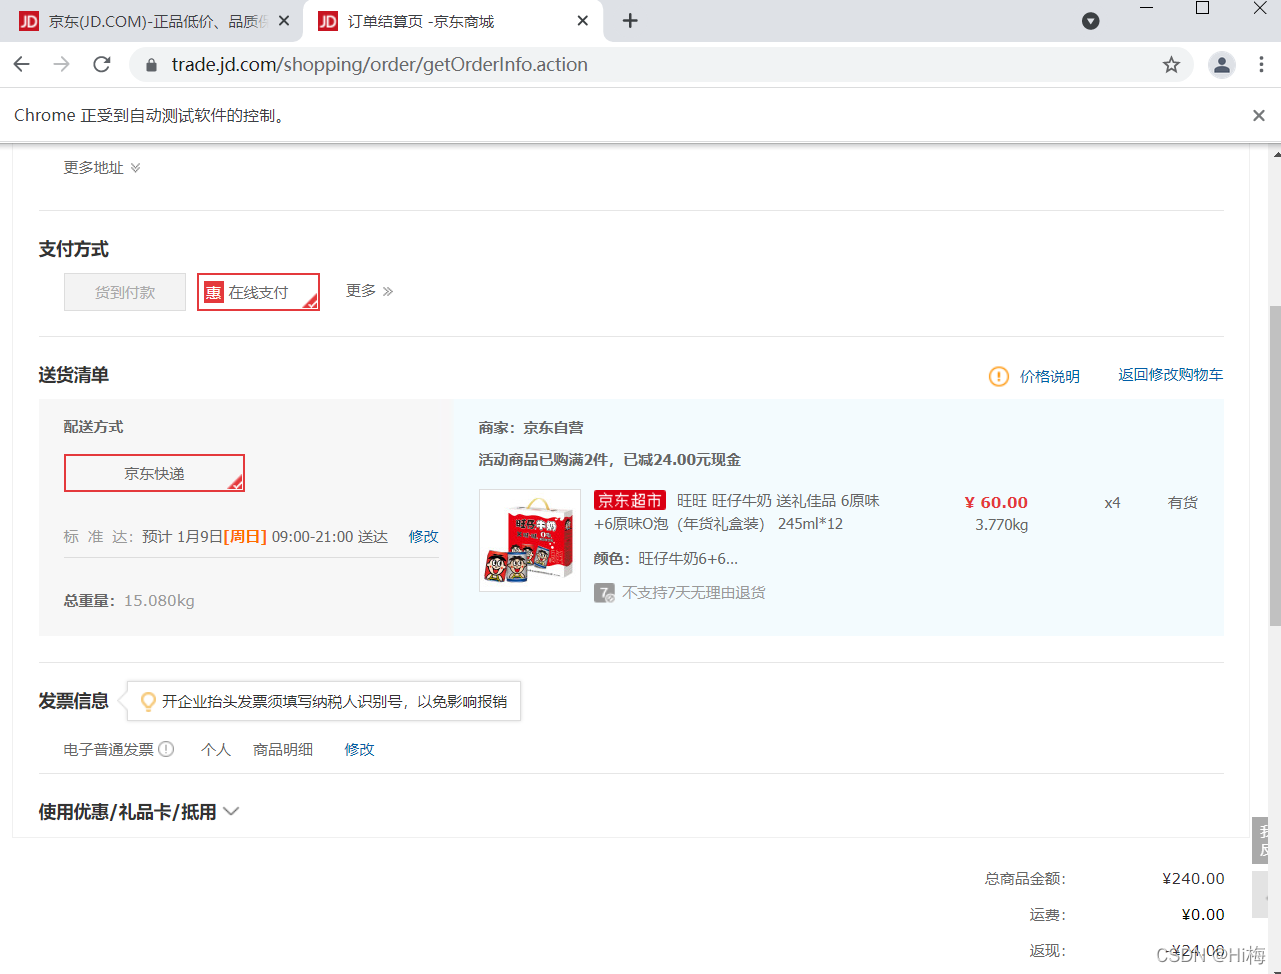Click the 运费 label

[1048, 915]
